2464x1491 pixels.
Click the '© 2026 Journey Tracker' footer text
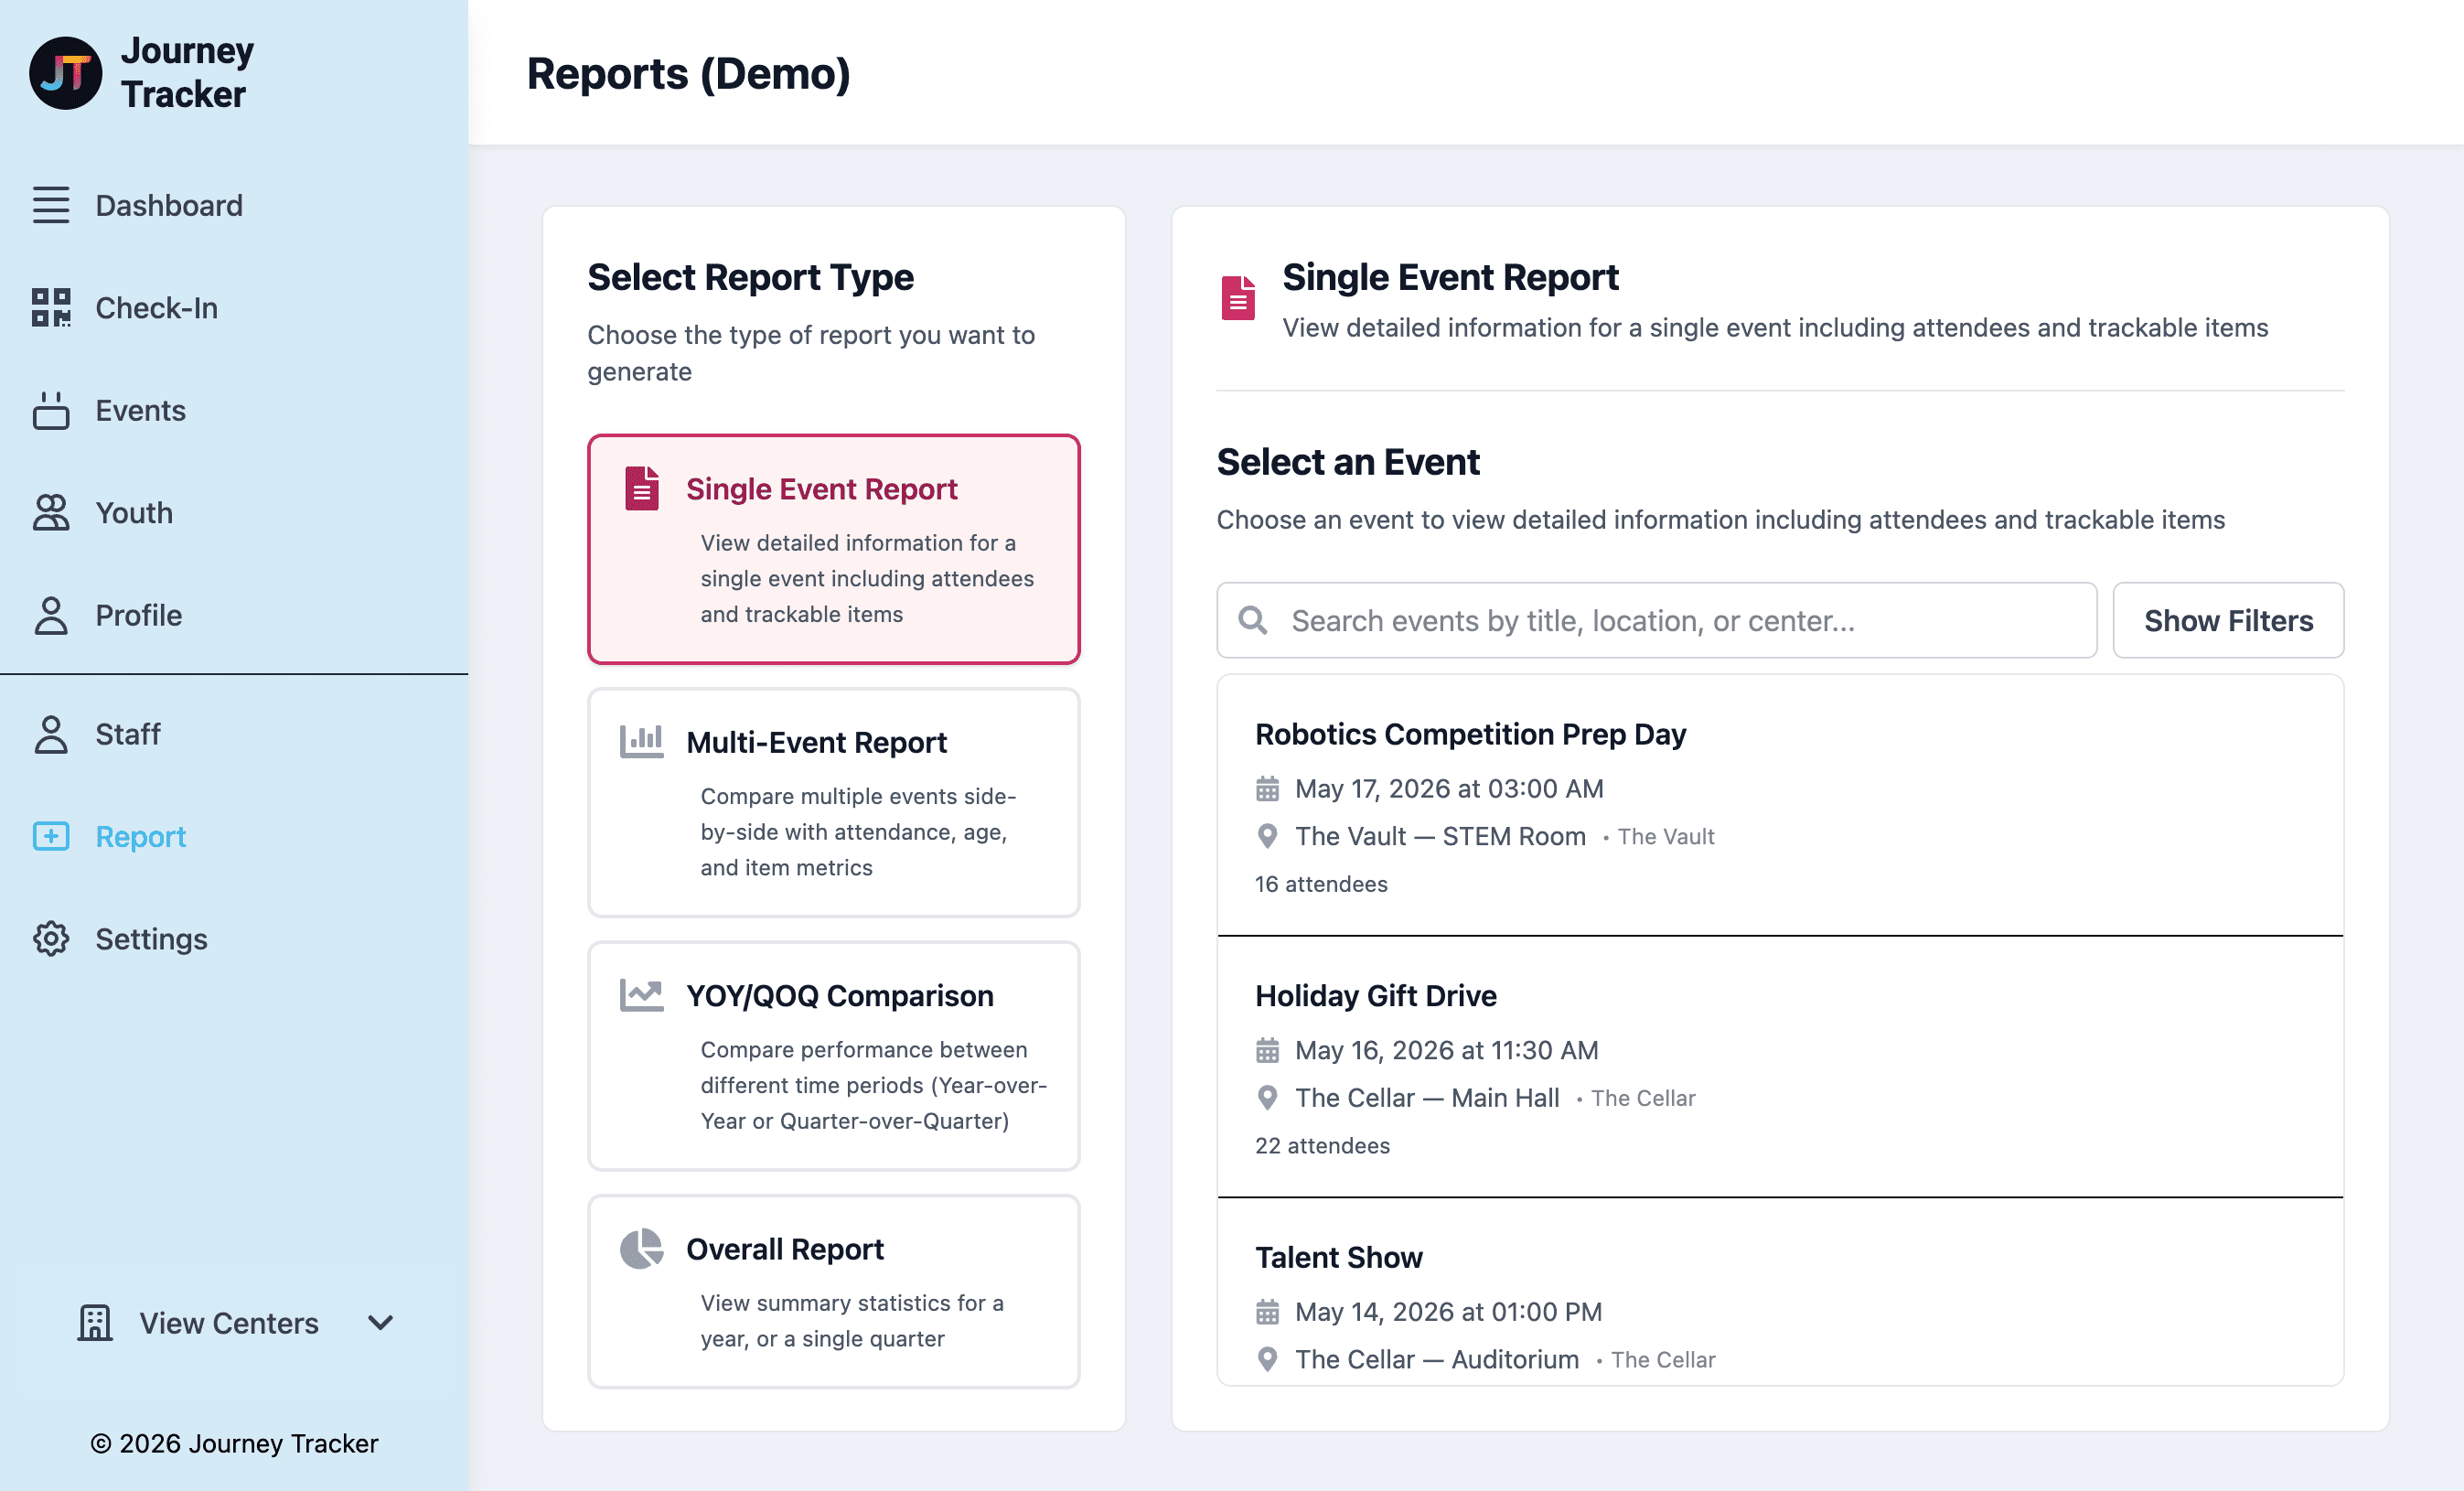[234, 1443]
